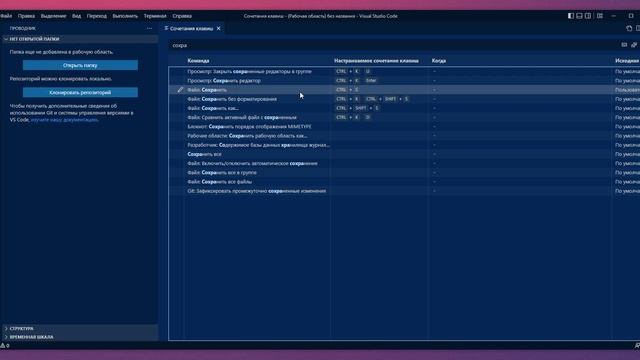Toggle bottom panel layout icon in title bar
The height and width of the screenshot is (360, 640).
click(579, 16)
